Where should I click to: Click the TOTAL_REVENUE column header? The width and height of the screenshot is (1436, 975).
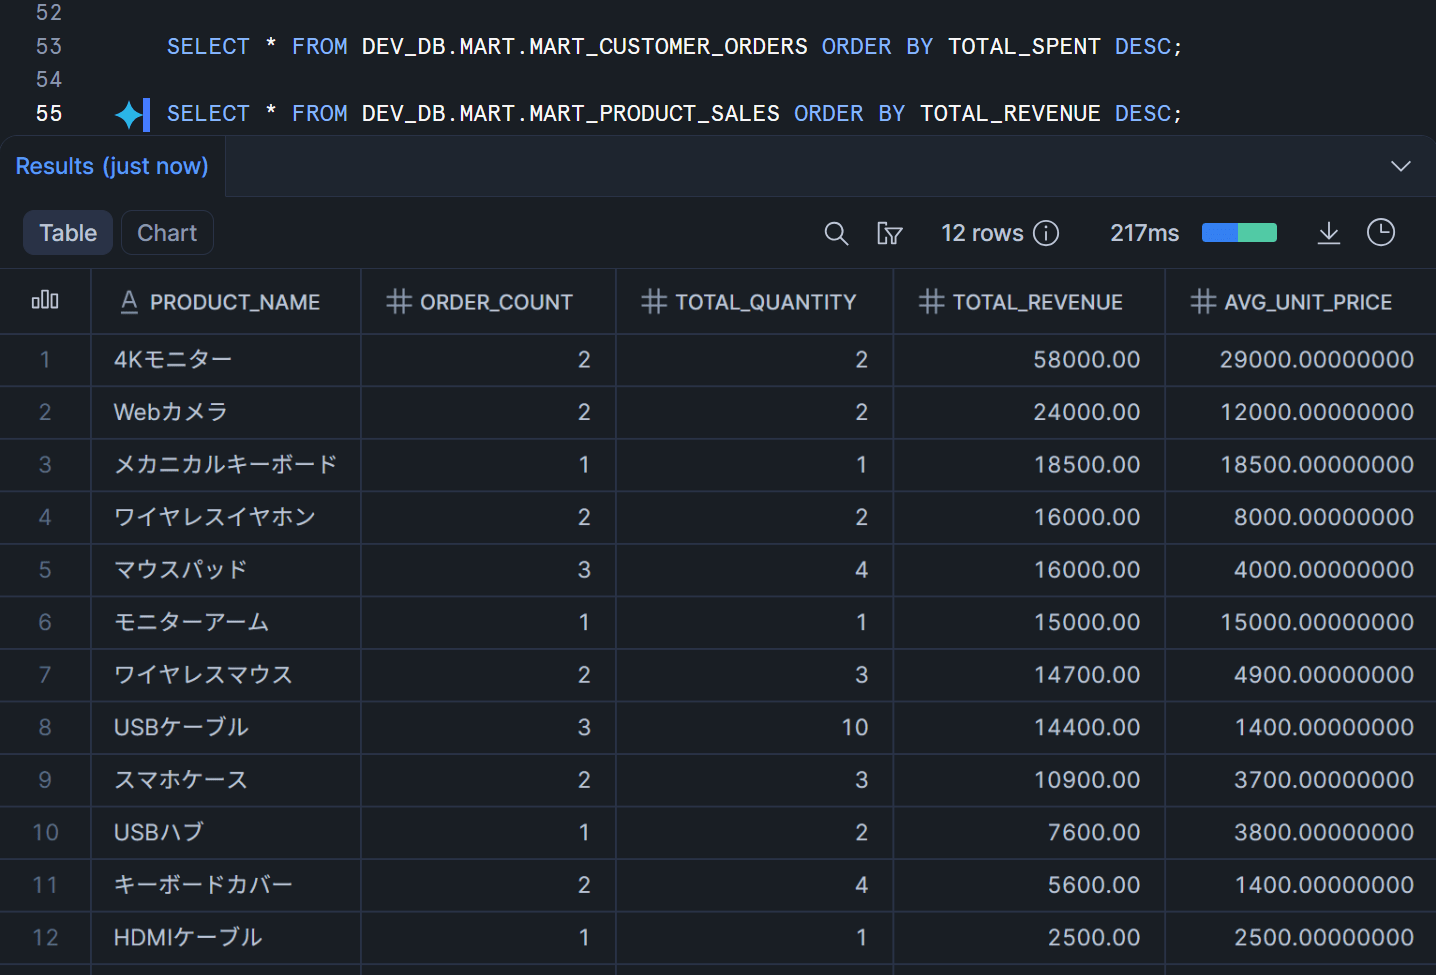click(1037, 302)
